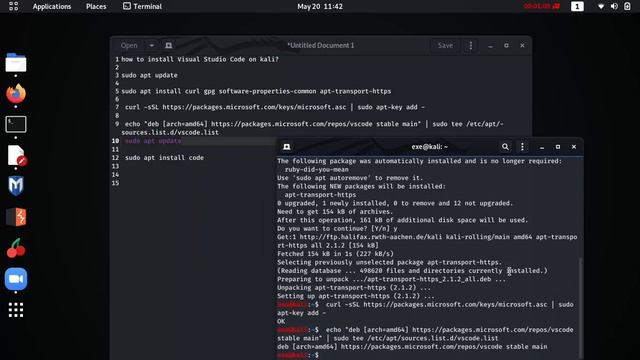Open the Places menu
Viewport: 640px width, 360px height.
pos(96,7)
